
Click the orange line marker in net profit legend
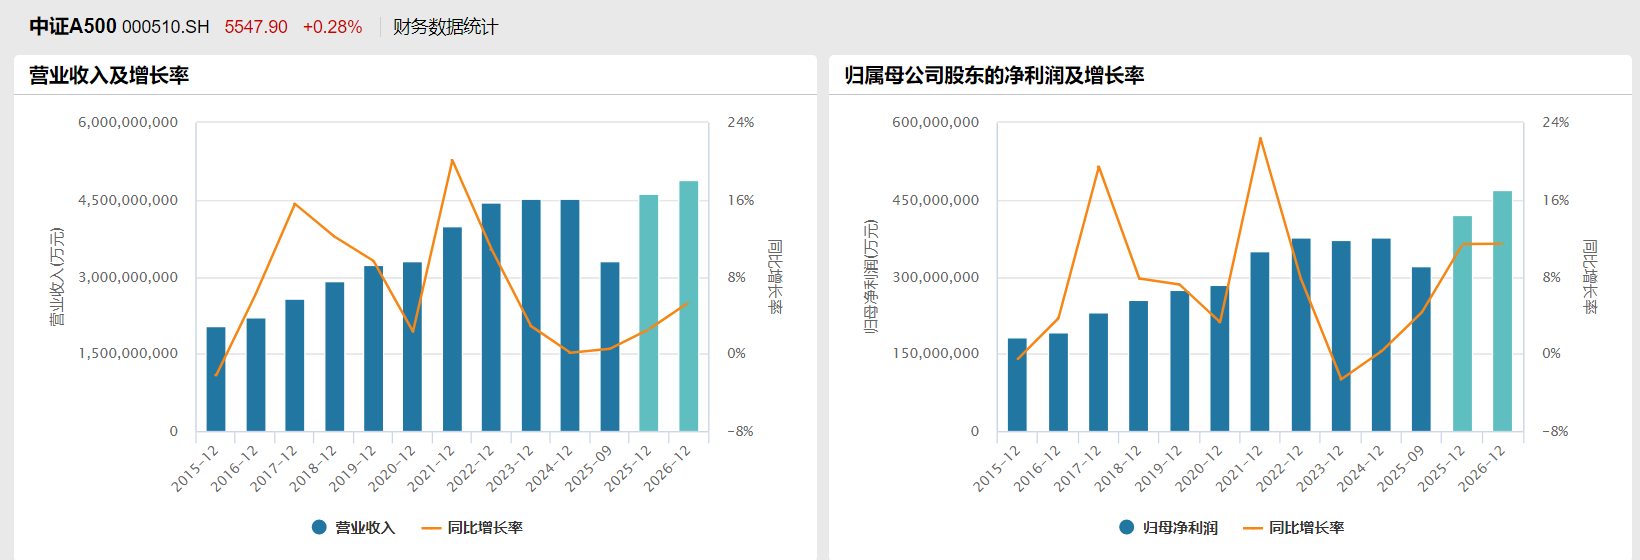point(1252,528)
